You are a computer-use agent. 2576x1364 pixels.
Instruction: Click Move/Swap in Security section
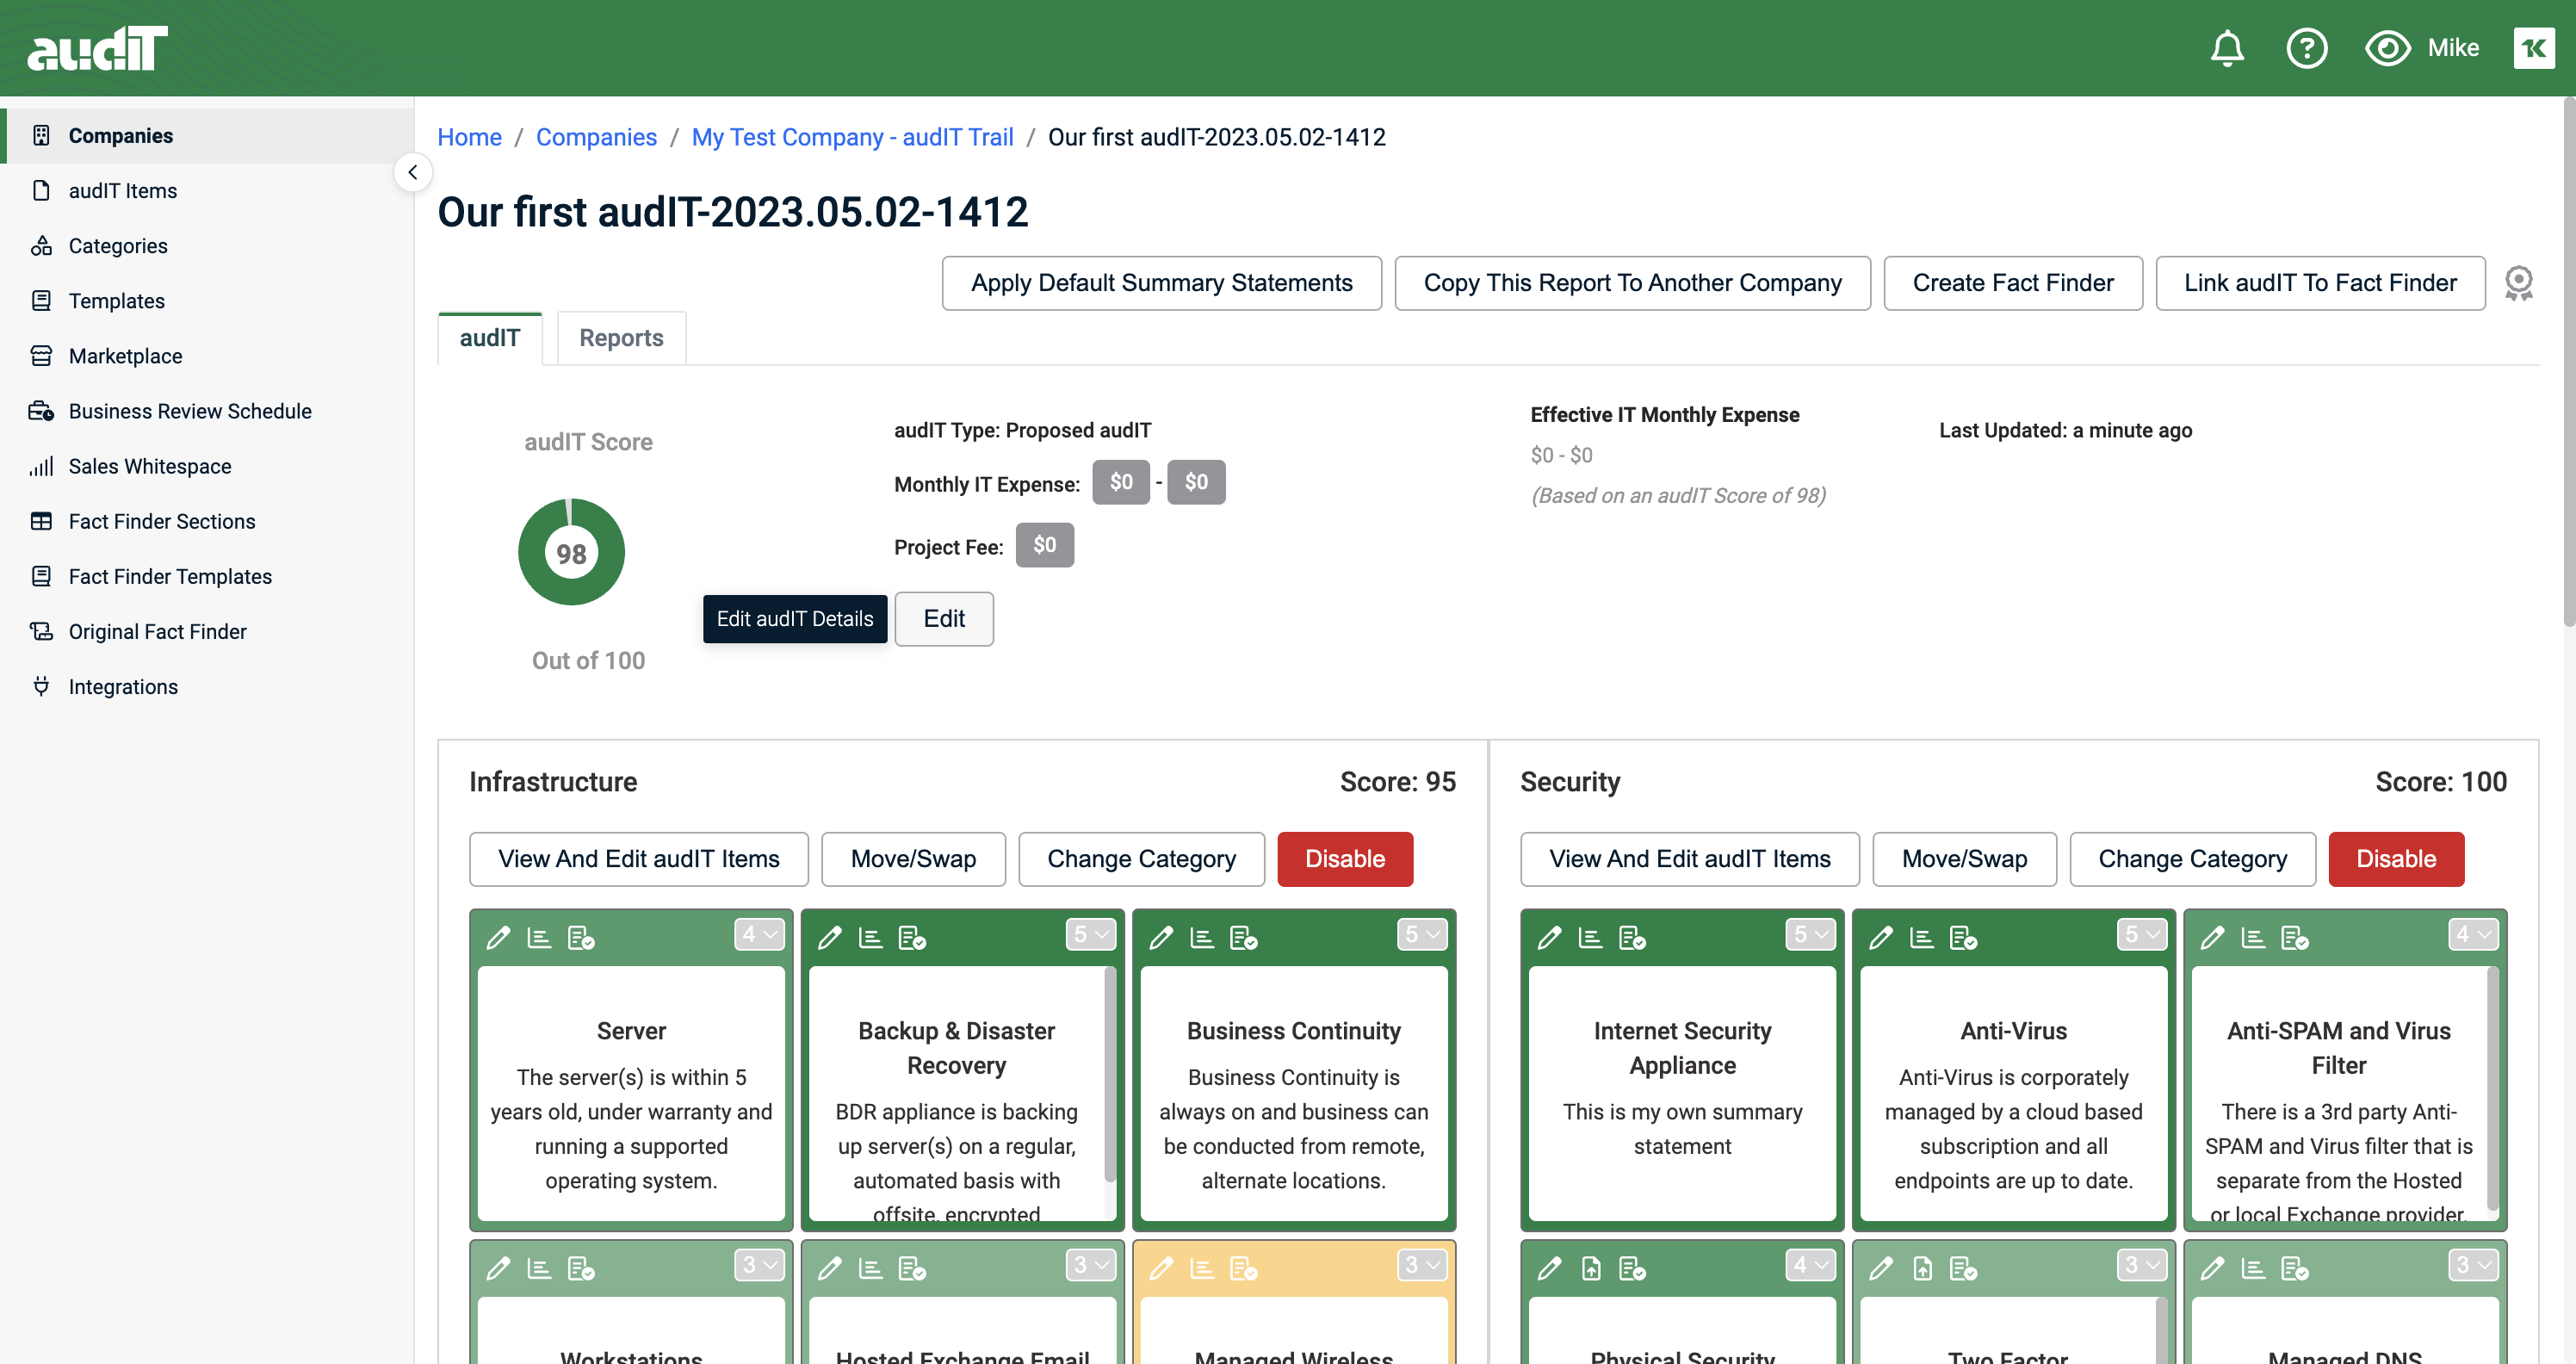[x=1964, y=859]
